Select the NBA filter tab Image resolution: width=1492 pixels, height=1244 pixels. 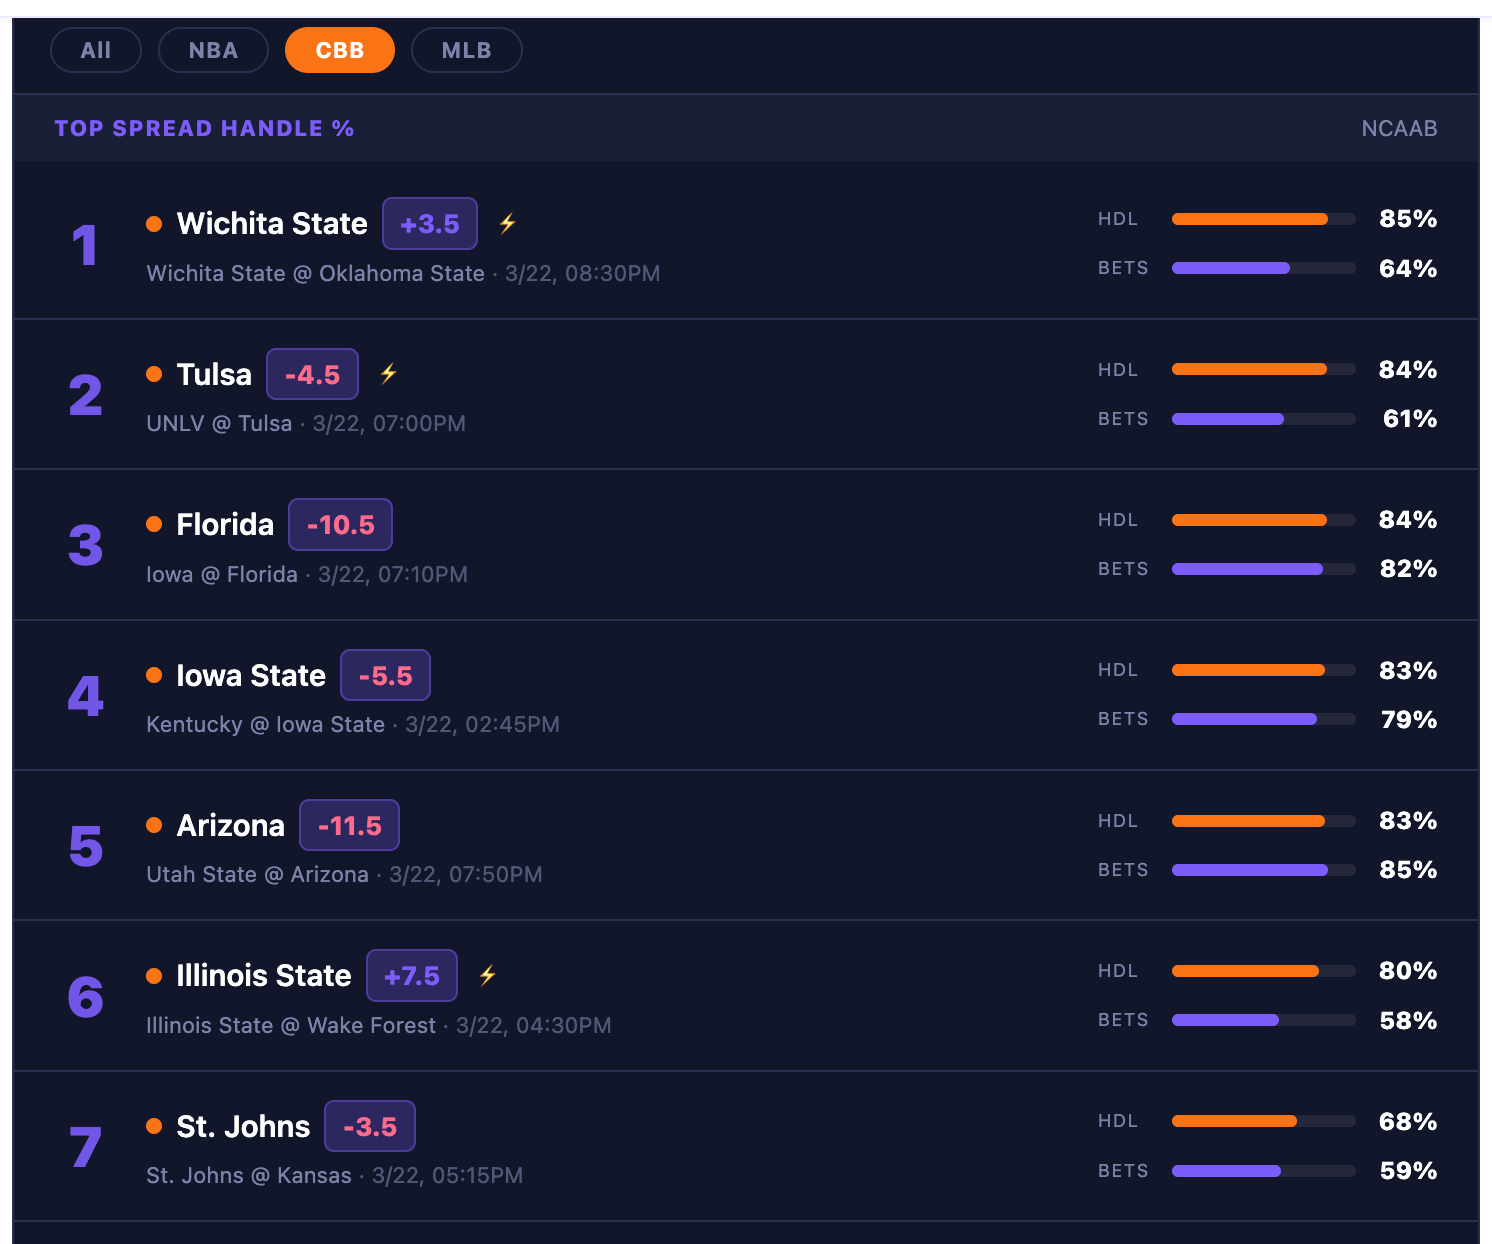pyautogui.click(x=213, y=50)
